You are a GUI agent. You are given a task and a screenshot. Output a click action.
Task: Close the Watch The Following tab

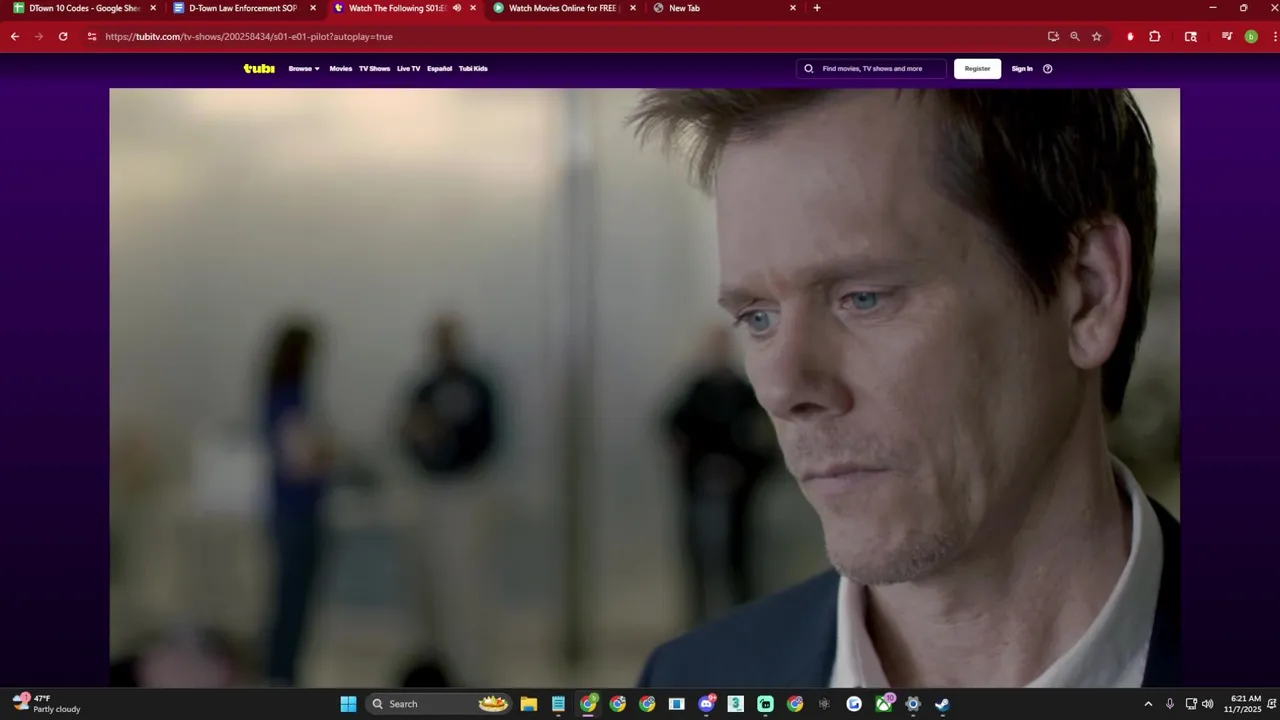(x=473, y=8)
